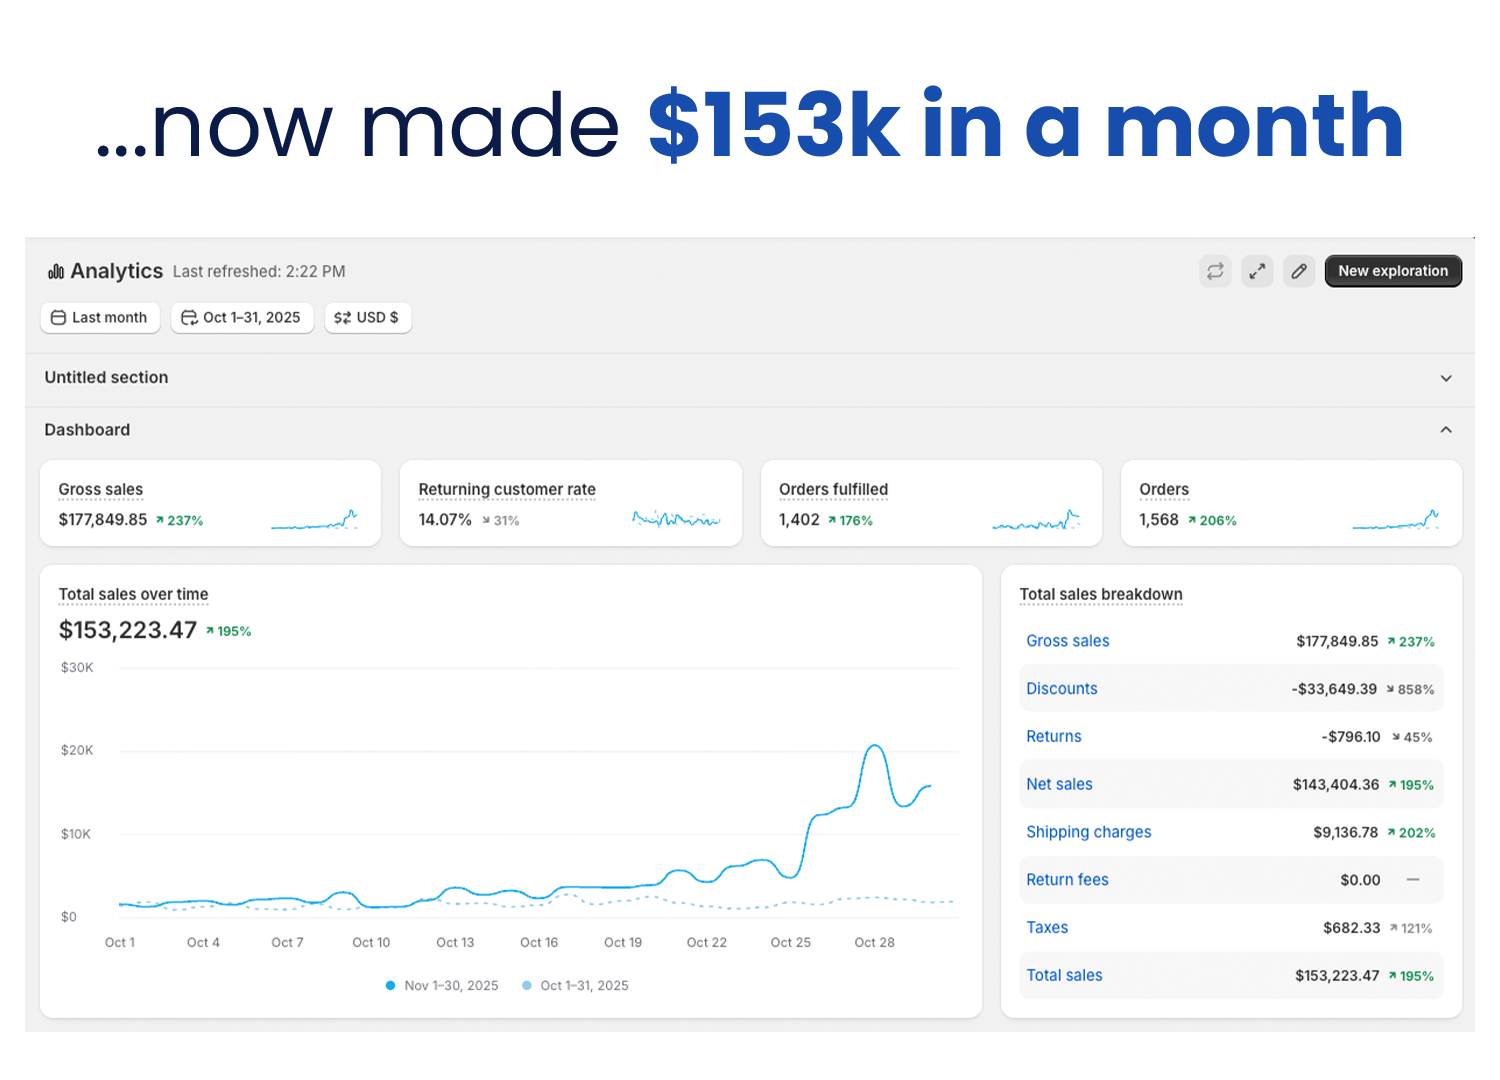Click the Returns link in the breakdown
This screenshot has width=1500, height=1080.
pyautogui.click(x=1054, y=737)
